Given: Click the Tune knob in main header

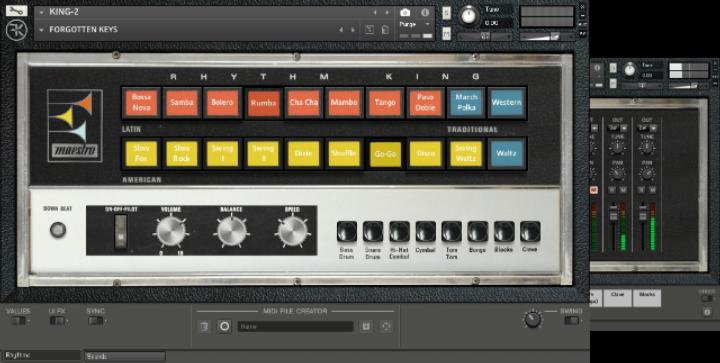Looking at the screenshot, I should [x=469, y=15].
